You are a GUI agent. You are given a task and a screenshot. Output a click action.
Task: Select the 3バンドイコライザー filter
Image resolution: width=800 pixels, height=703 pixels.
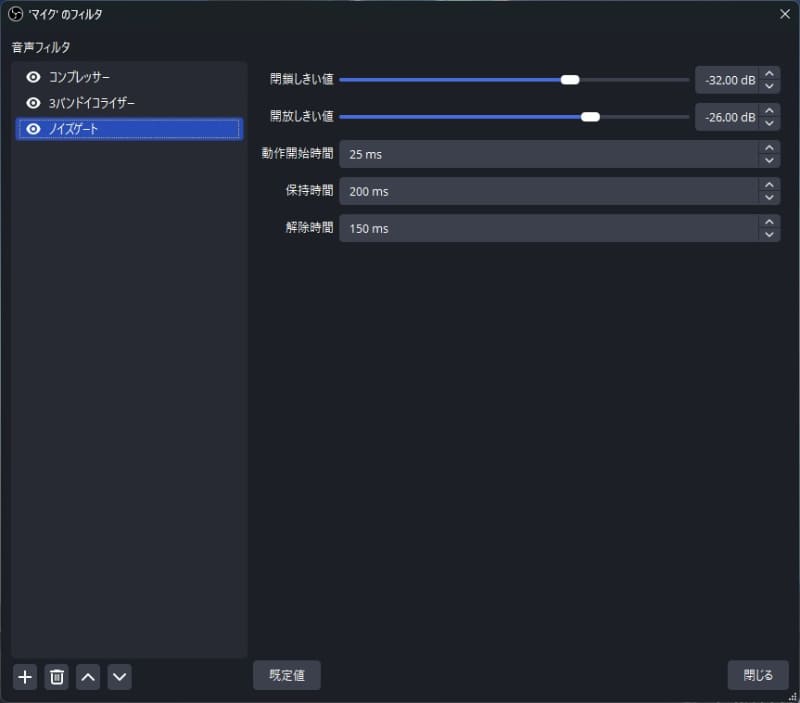[x=90, y=103]
